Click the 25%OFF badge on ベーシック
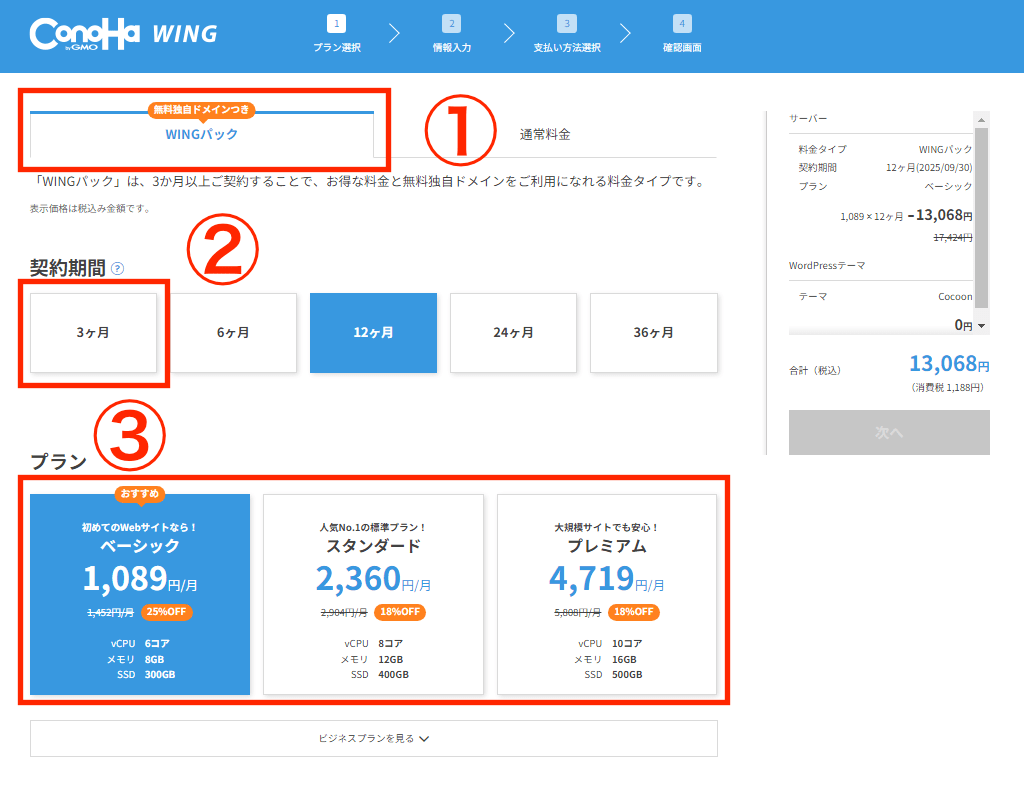Screen dimensions: 1024x786 pyautogui.click(x=167, y=612)
